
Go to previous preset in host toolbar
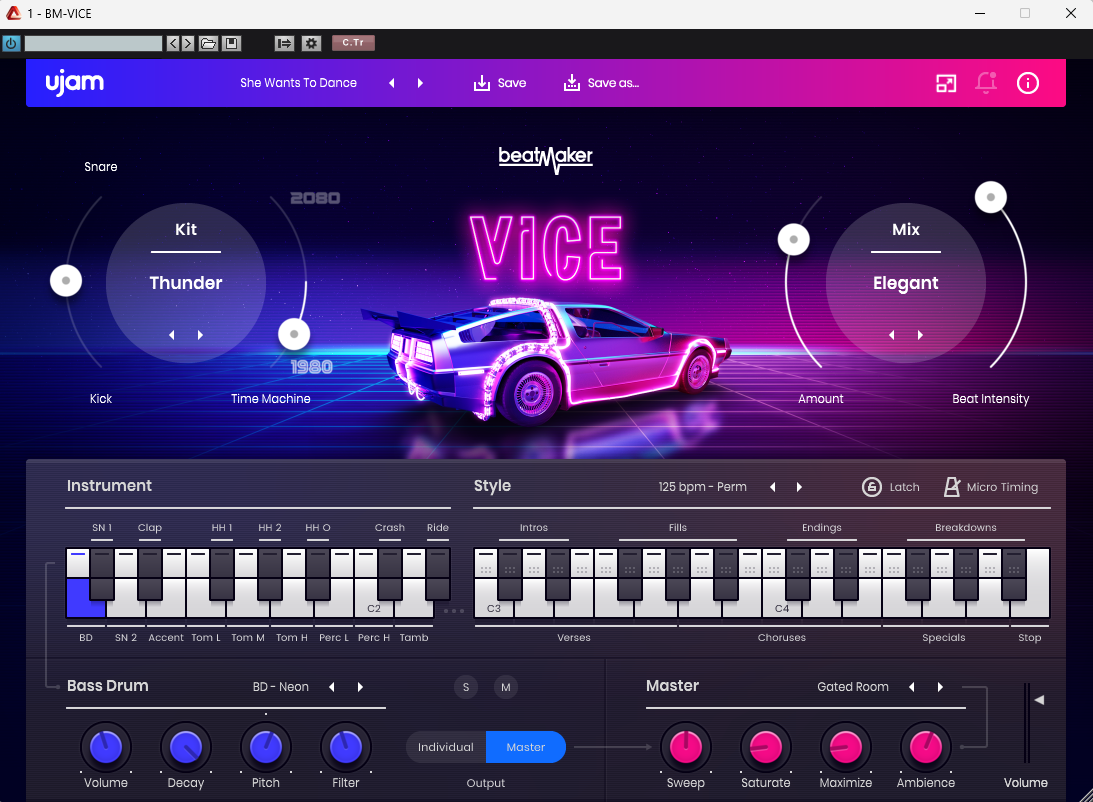174,43
